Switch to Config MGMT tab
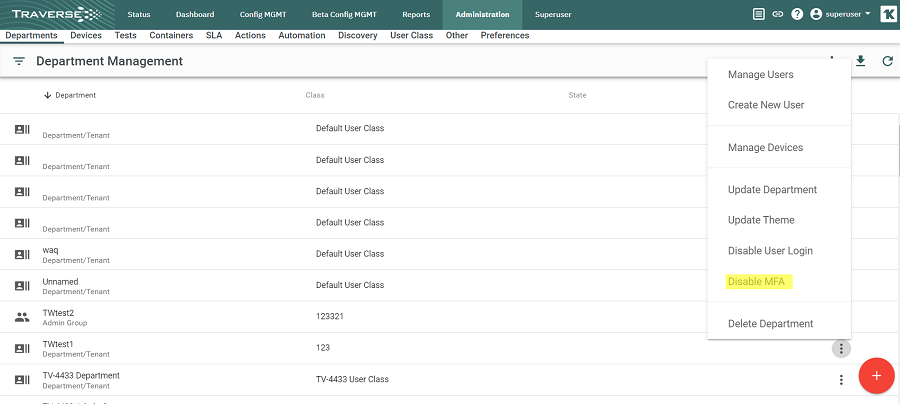This screenshot has height=404, width=900. pos(263,14)
